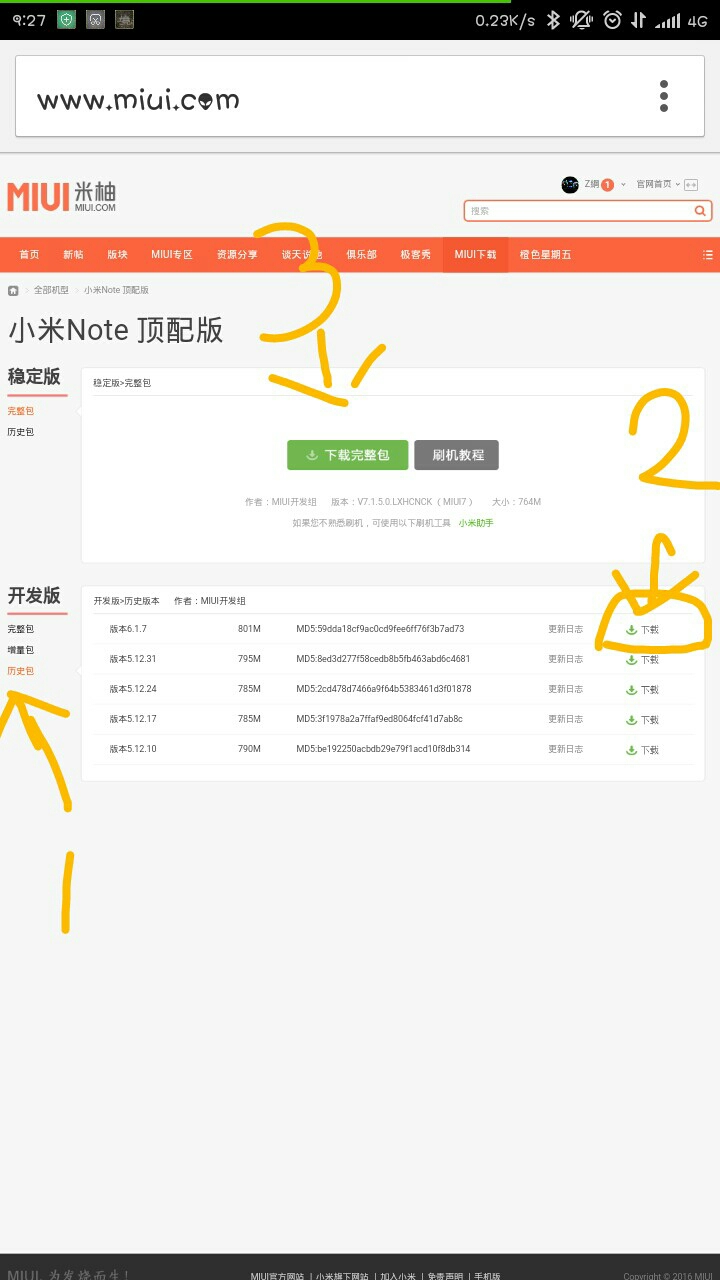
Task: Click the 版本6.1.7 text
Action: pos(128,629)
